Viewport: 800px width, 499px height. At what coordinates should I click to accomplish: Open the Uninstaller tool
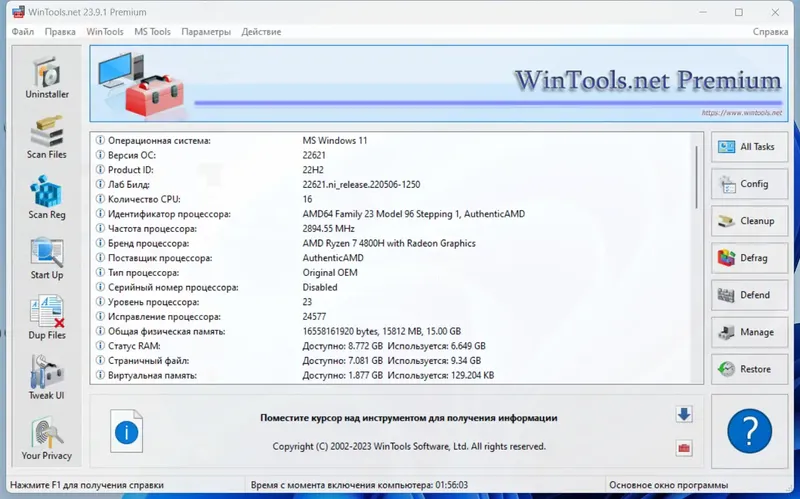point(47,78)
